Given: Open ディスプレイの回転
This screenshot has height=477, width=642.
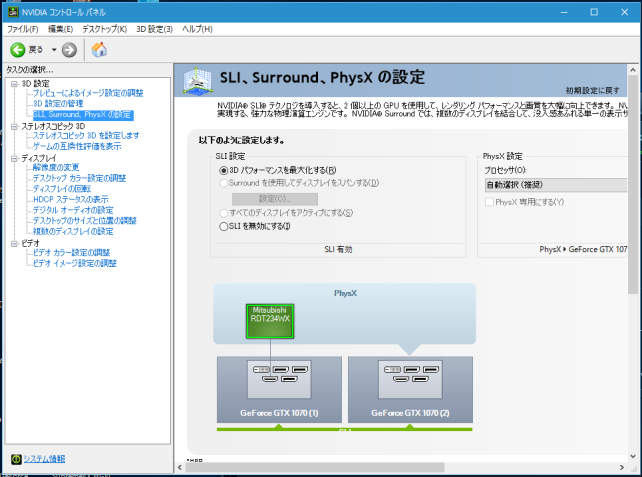Looking at the screenshot, I should point(62,189).
